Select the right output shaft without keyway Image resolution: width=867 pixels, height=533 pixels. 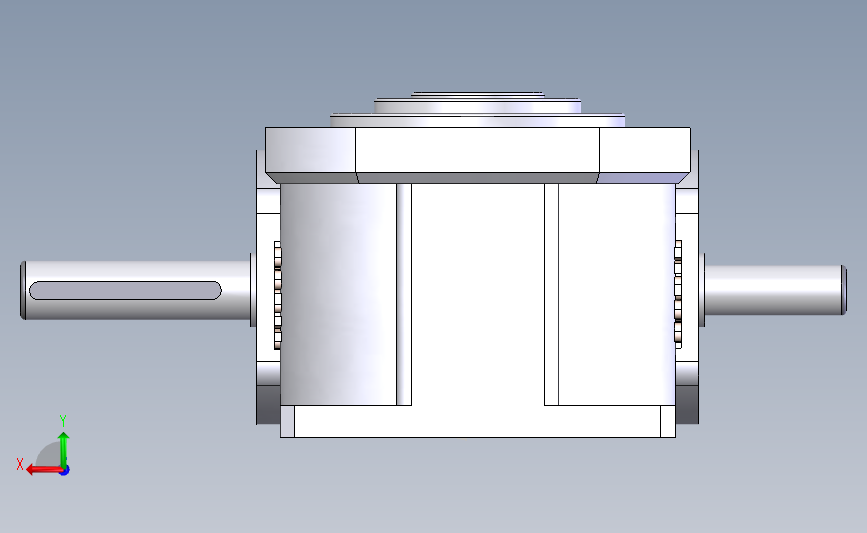coord(775,290)
